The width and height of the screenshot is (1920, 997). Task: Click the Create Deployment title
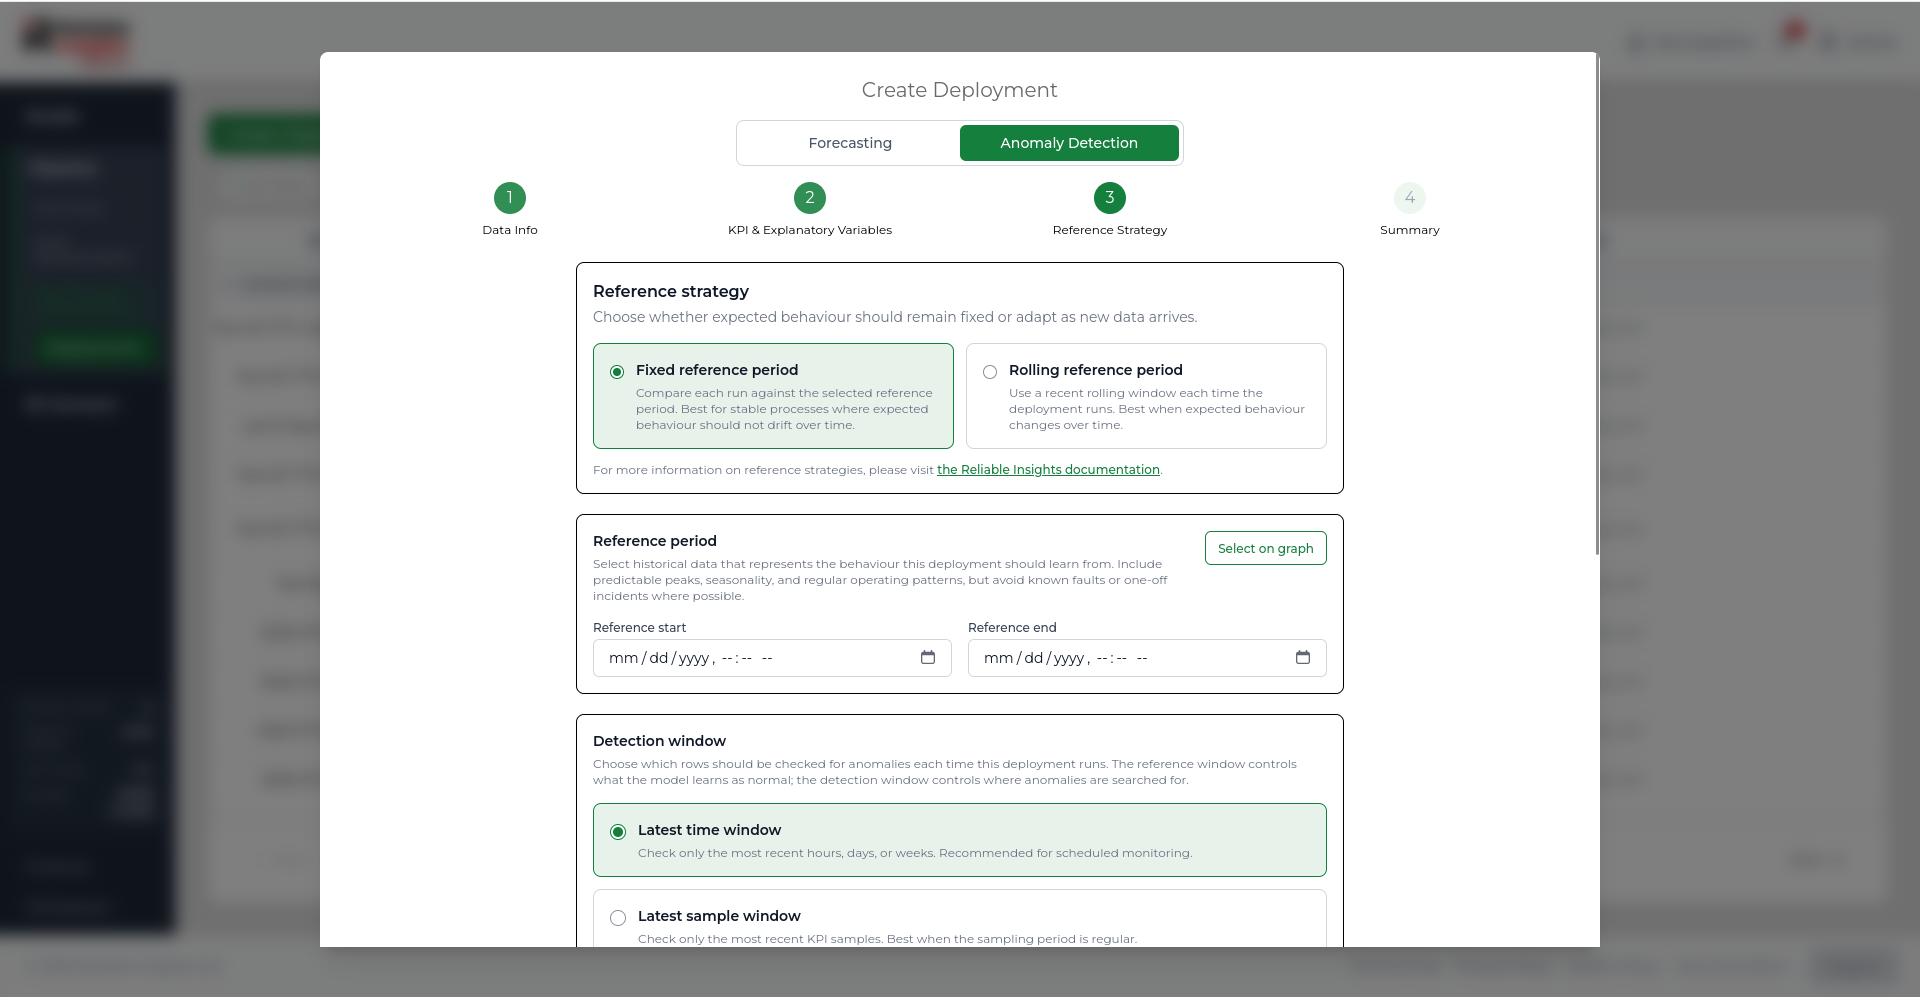pos(960,90)
